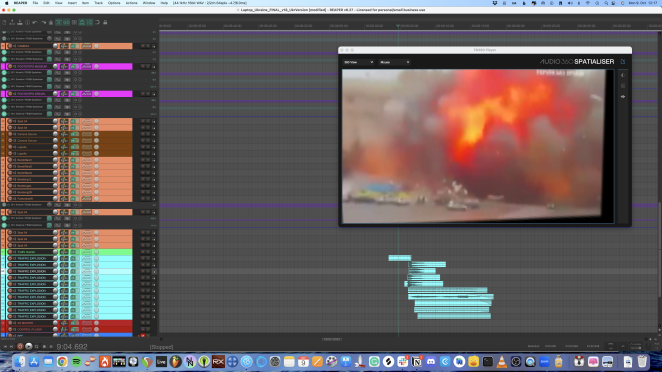
Task: Open the Options menu
Action: click(x=114, y=3)
